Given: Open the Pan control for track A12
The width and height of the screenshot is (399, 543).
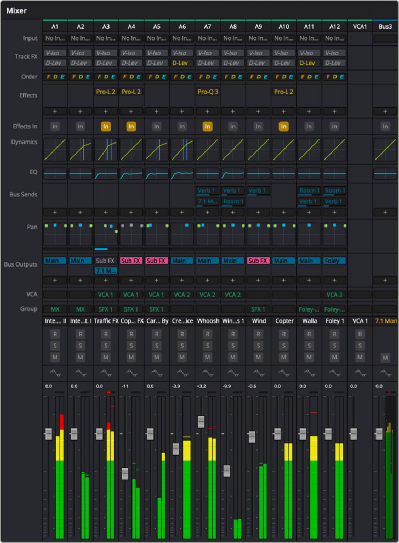Looking at the screenshot, I should coord(334,234).
